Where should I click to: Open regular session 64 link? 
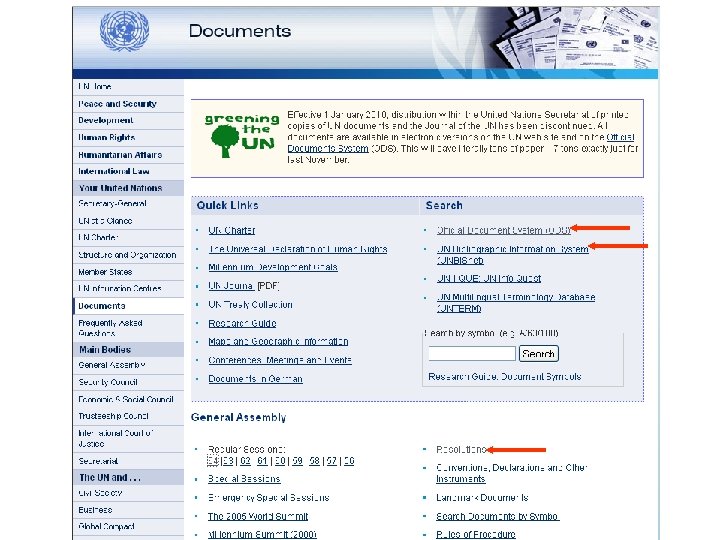[213, 461]
